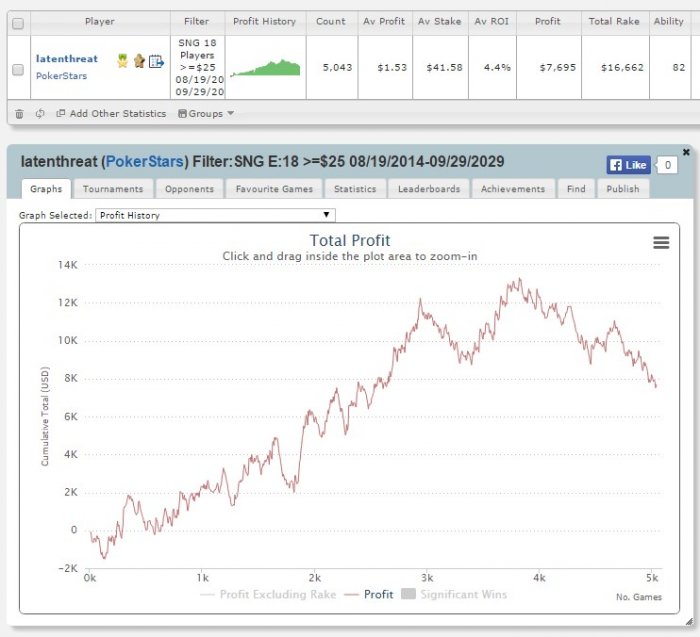Click the Facebook Like button
This screenshot has height=637, width=700.
(628, 165)
